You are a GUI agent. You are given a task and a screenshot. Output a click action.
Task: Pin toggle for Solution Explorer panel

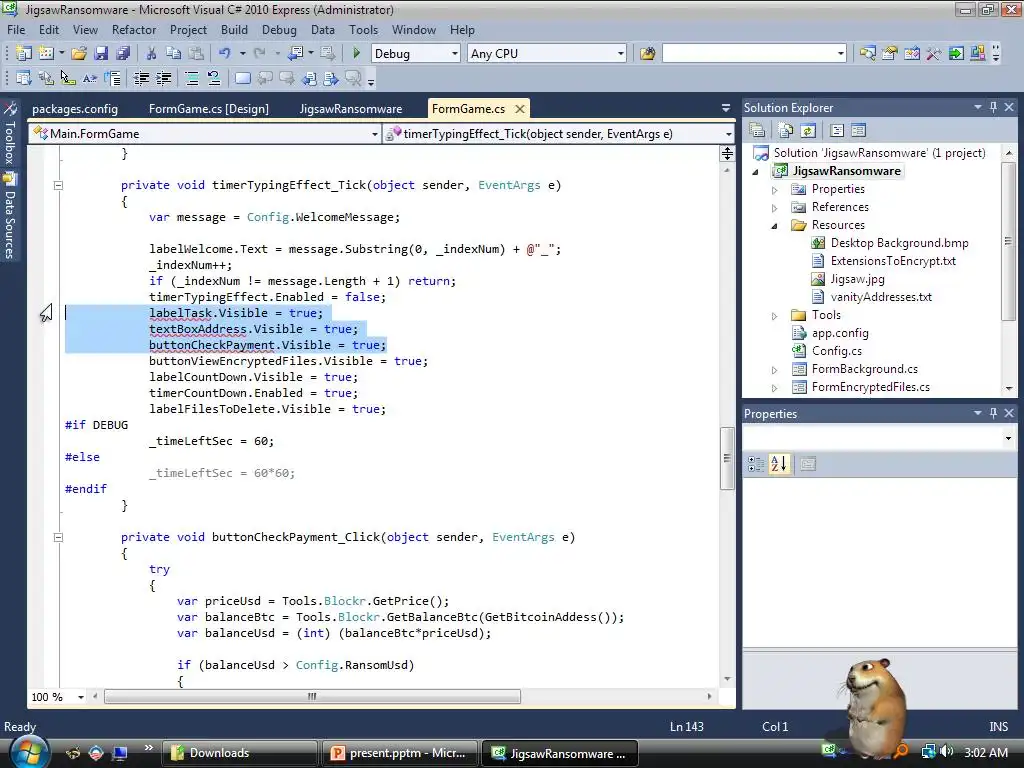point(993,107)
